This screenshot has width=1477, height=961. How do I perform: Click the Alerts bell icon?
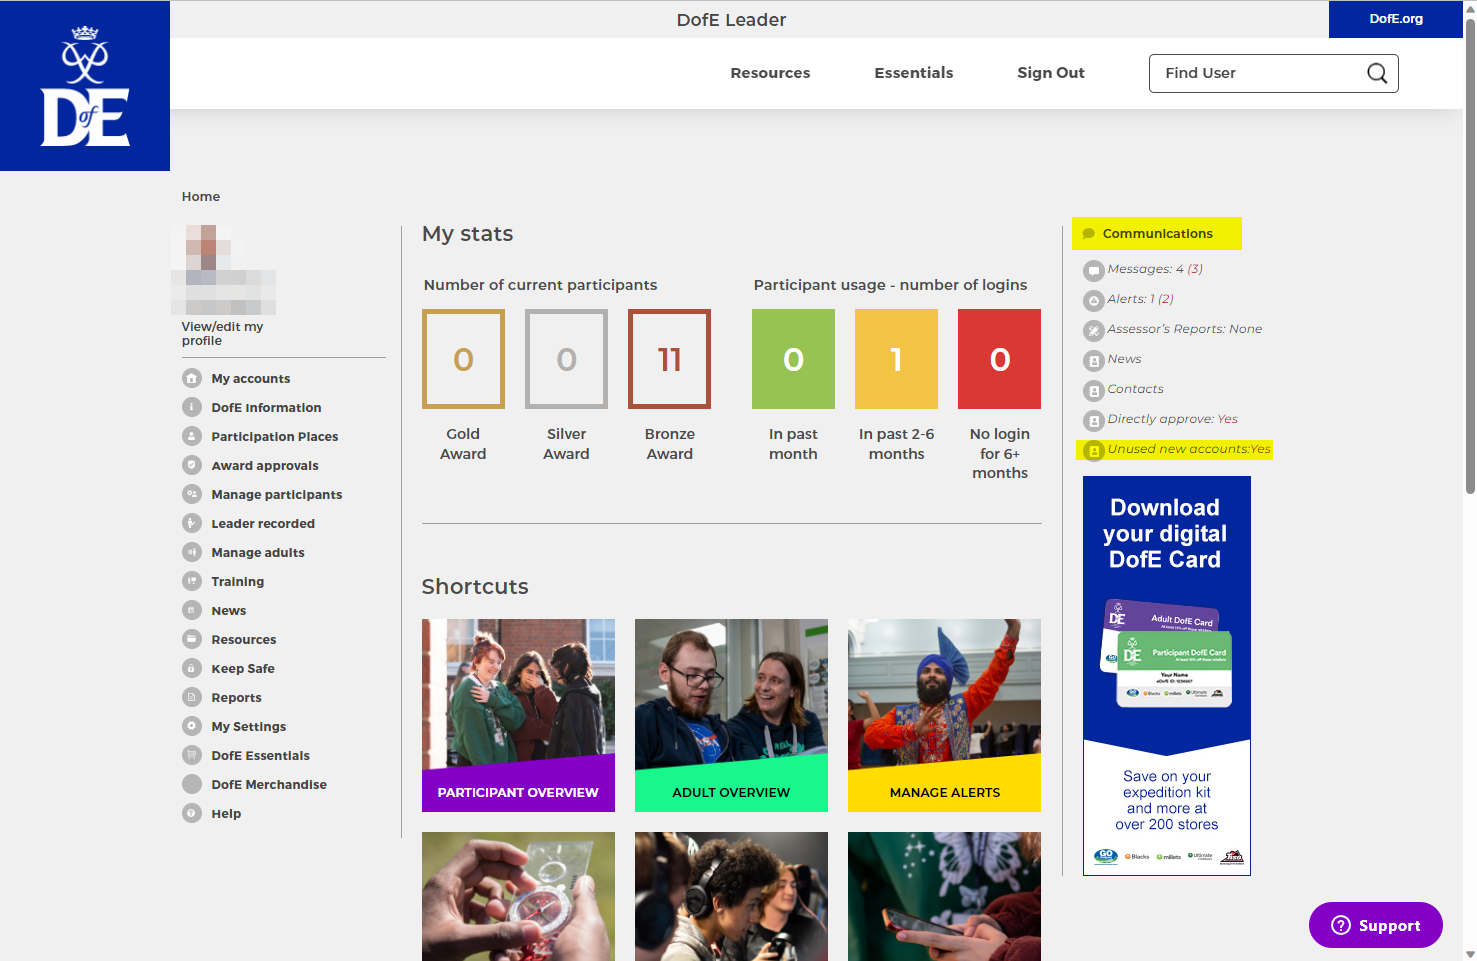tap(1094, 301)
